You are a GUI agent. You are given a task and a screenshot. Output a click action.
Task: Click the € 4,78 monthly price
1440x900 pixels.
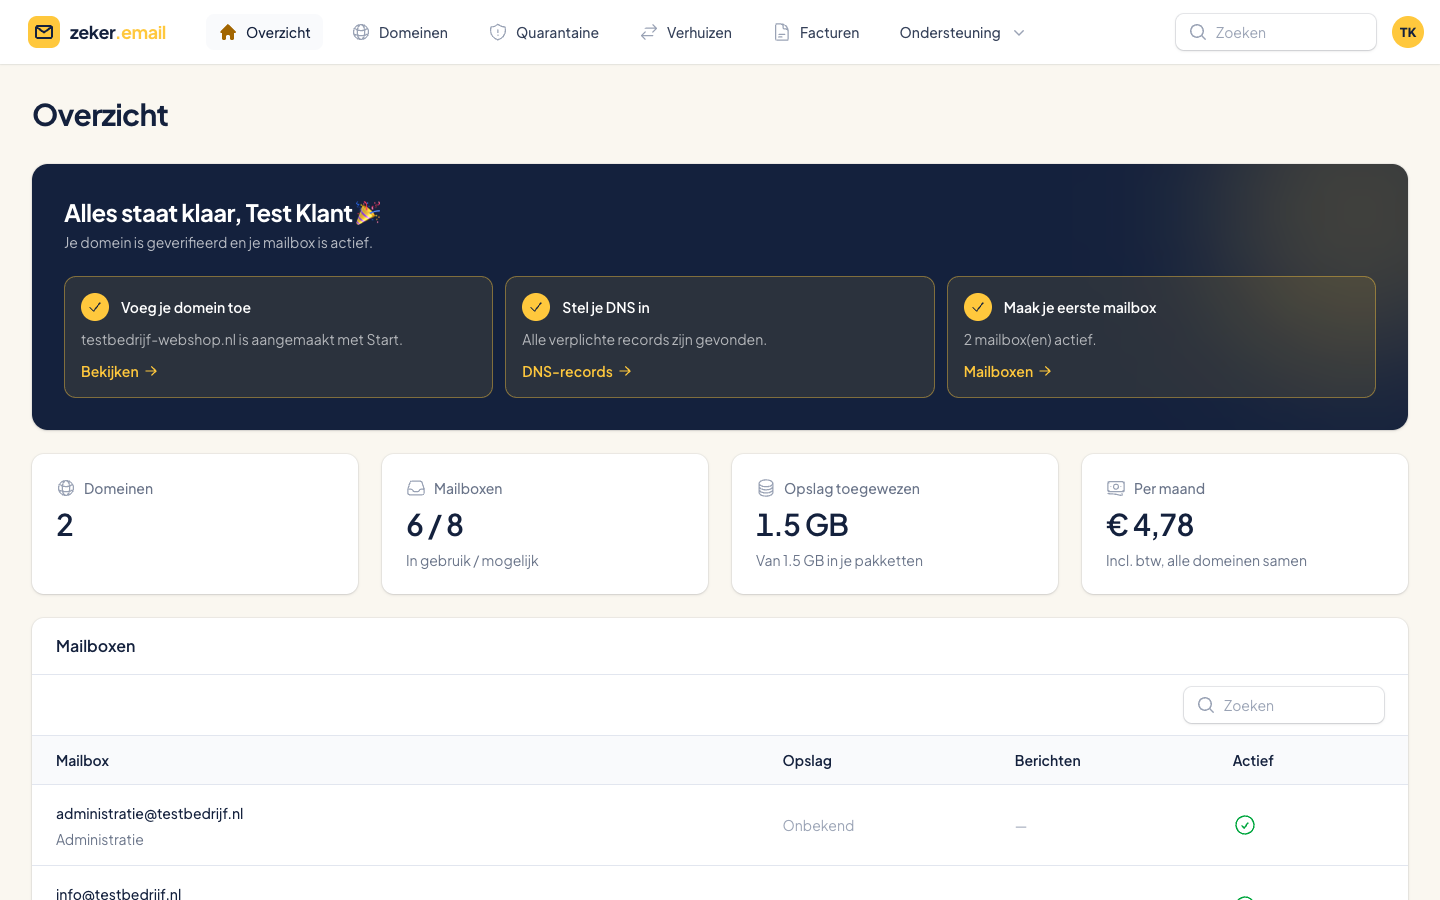click(x=1150, y=525)
